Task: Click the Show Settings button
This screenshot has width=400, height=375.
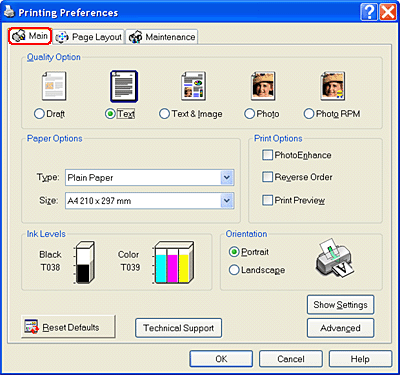Action: [340, 305]
